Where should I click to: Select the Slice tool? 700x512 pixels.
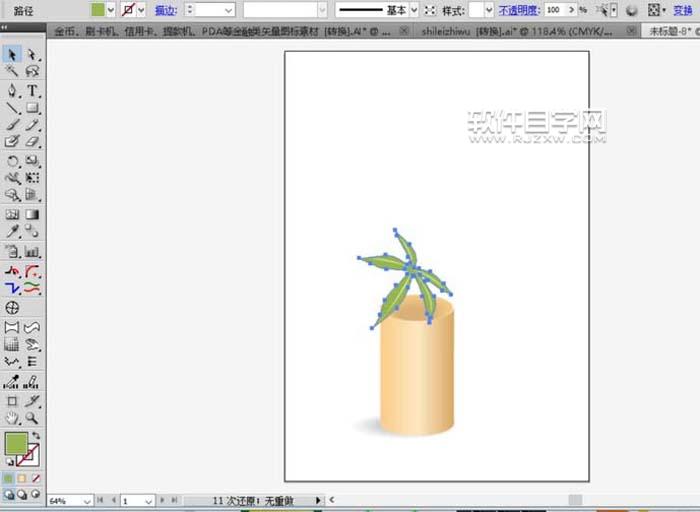pos(32,401)
